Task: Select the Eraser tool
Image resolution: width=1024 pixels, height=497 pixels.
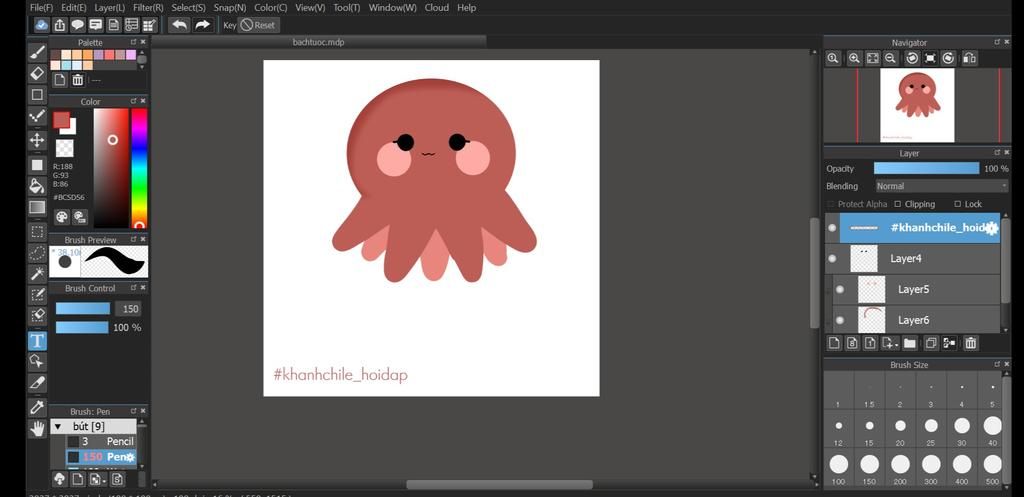Action: point(37,73)
